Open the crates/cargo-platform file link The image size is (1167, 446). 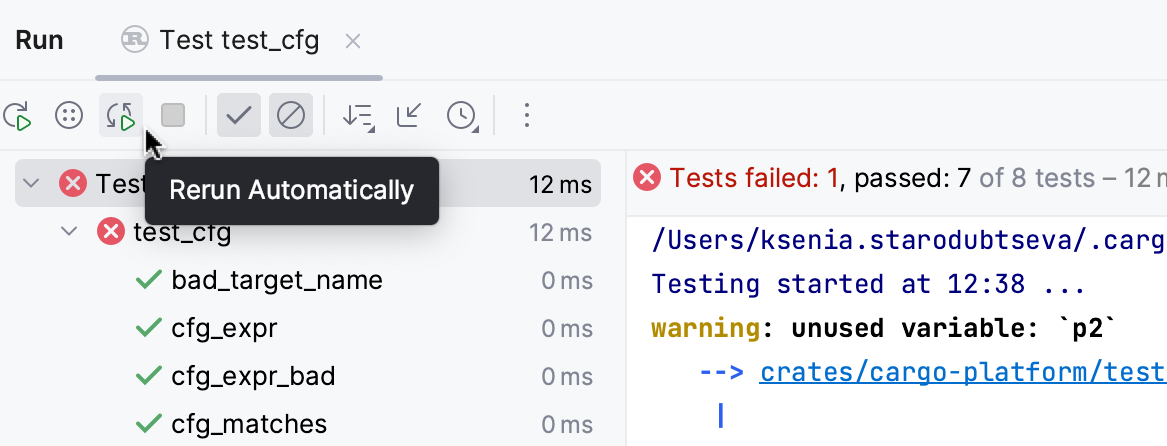[962, 373]
